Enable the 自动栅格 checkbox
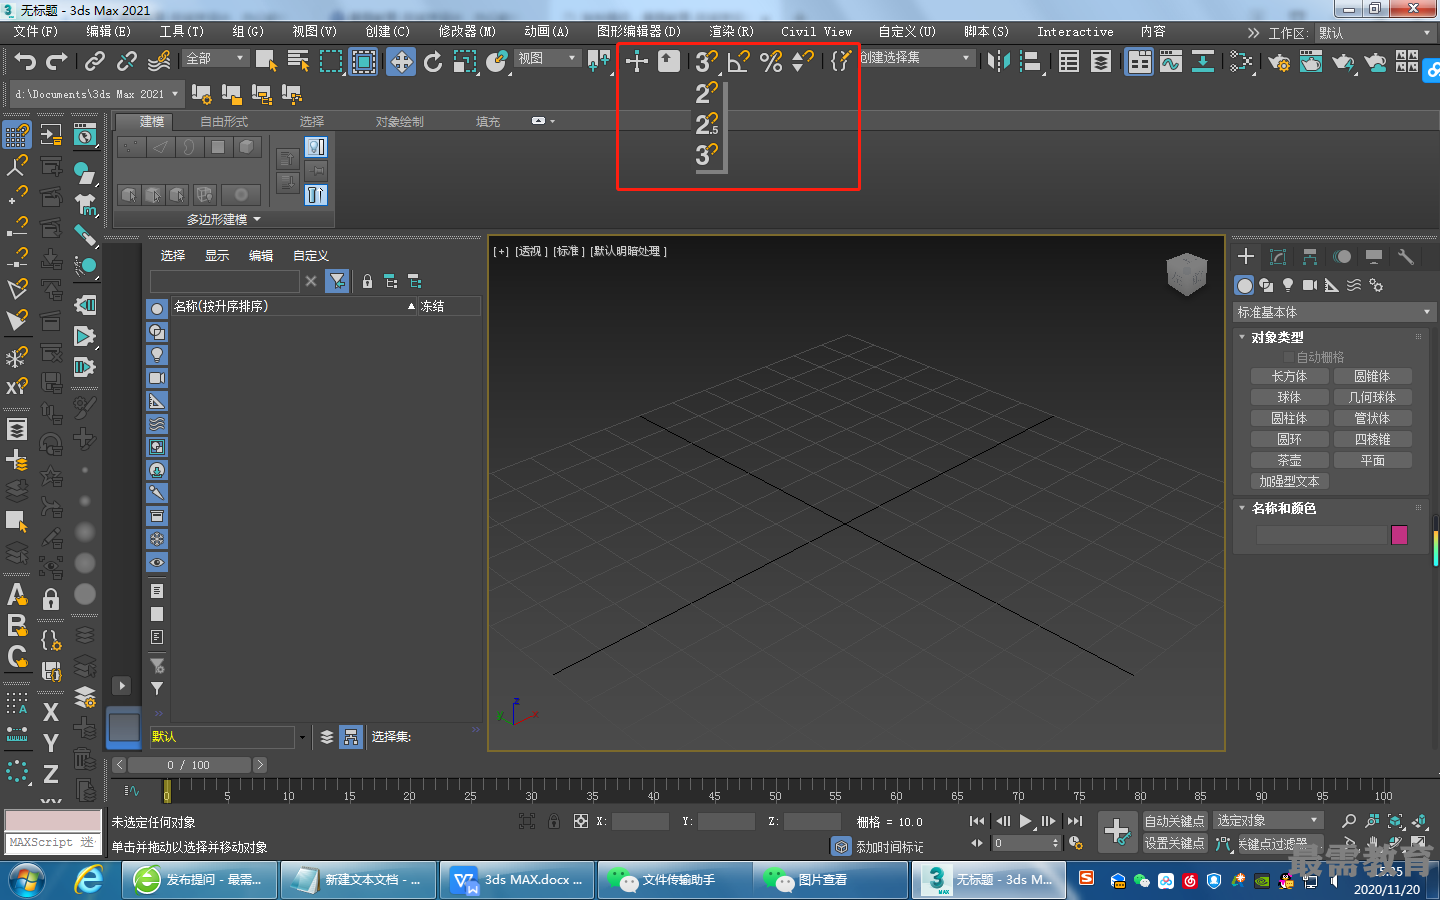This screenshot has height=900, width=1440. pyautogui.click(x=1289, y=357)
